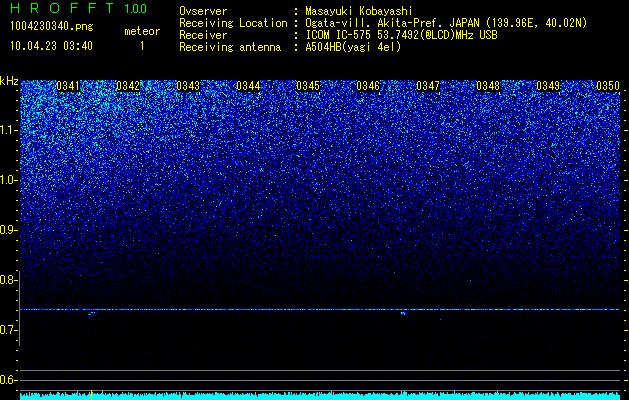This screenshot has height=400, width=629.
Task: Click the cyan signal level bar at bottom
Action: point(320,396)
